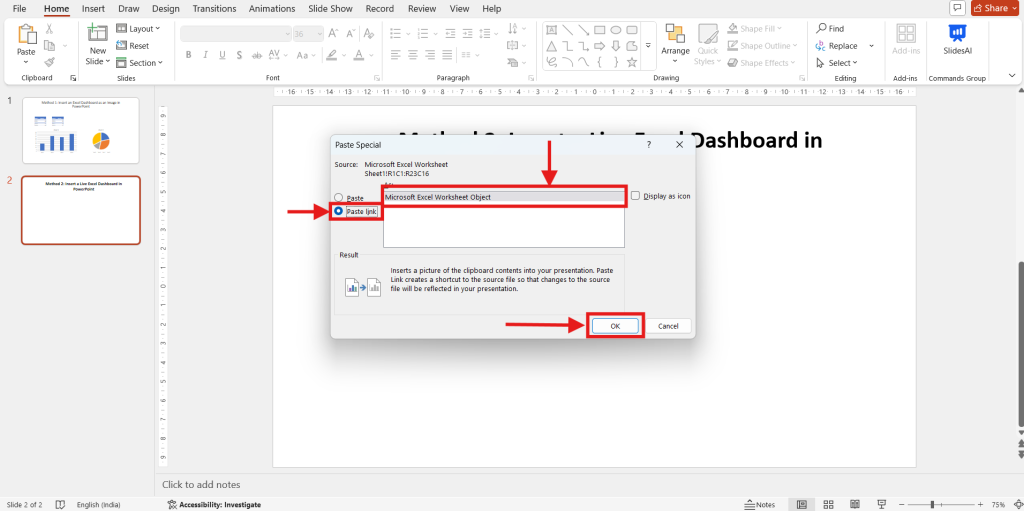
Task: Switch to the Slide Show tab
Action: point(330,8)
